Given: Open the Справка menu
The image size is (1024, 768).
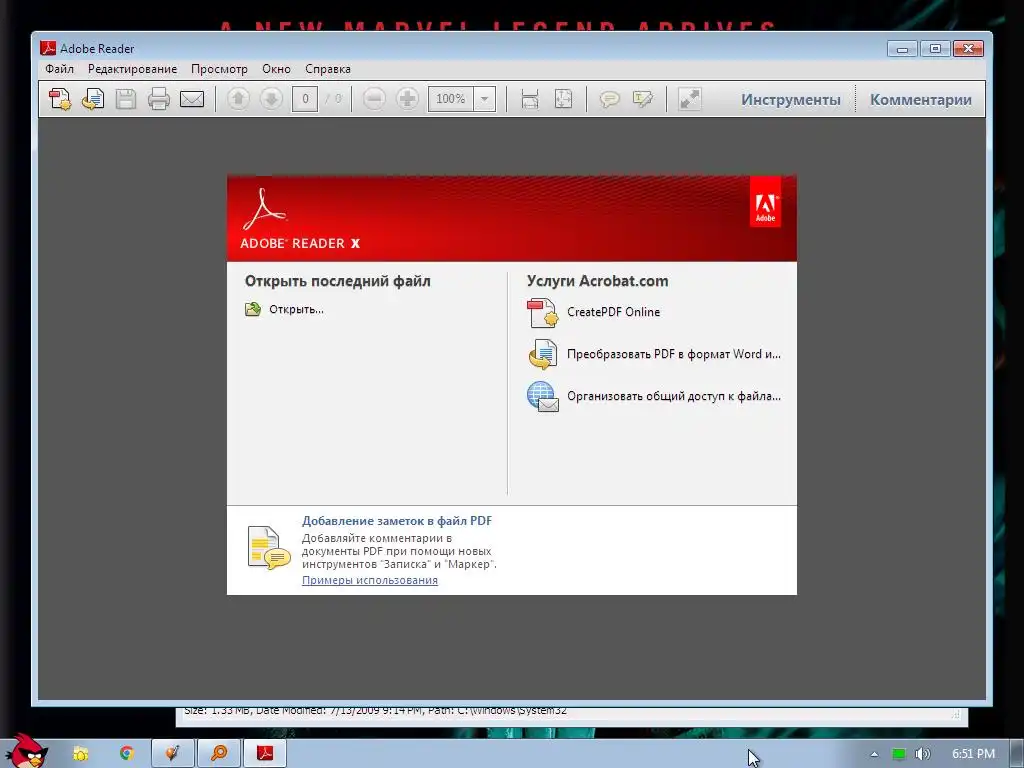Looking at the screenshot, I should (328, 69).
